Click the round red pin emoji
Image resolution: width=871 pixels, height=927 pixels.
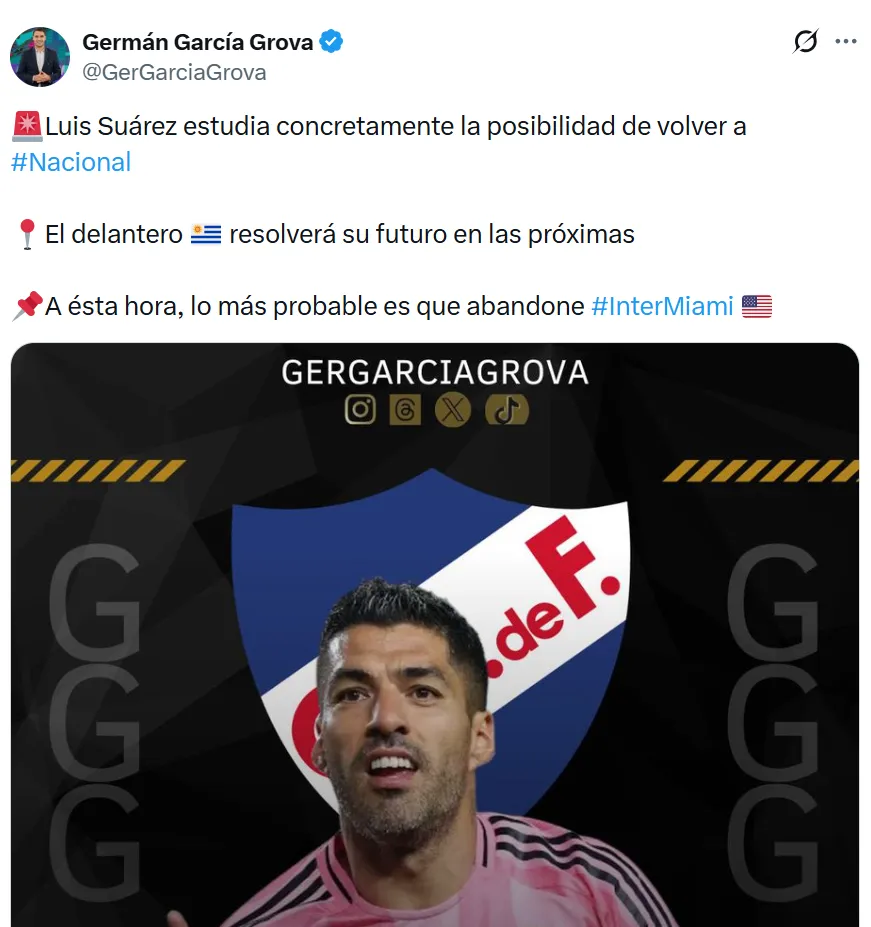(27, 235)
